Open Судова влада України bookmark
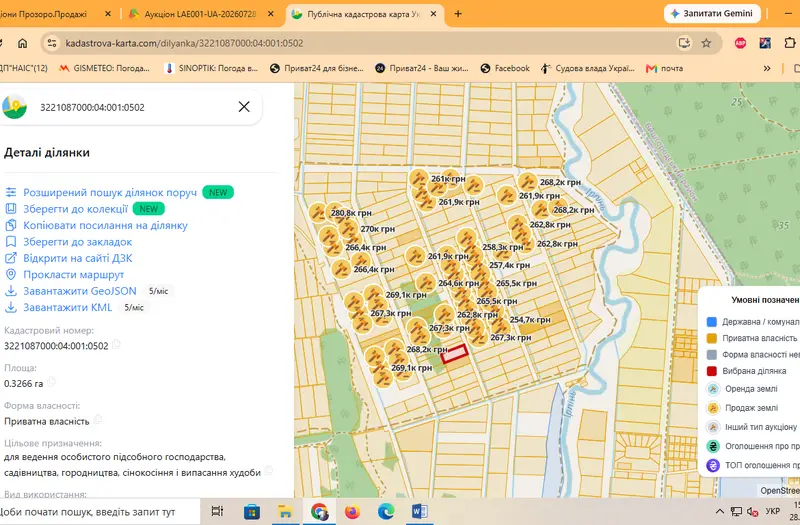The height and width of the screenshot is (525, 800). click(x=588, y=68)
